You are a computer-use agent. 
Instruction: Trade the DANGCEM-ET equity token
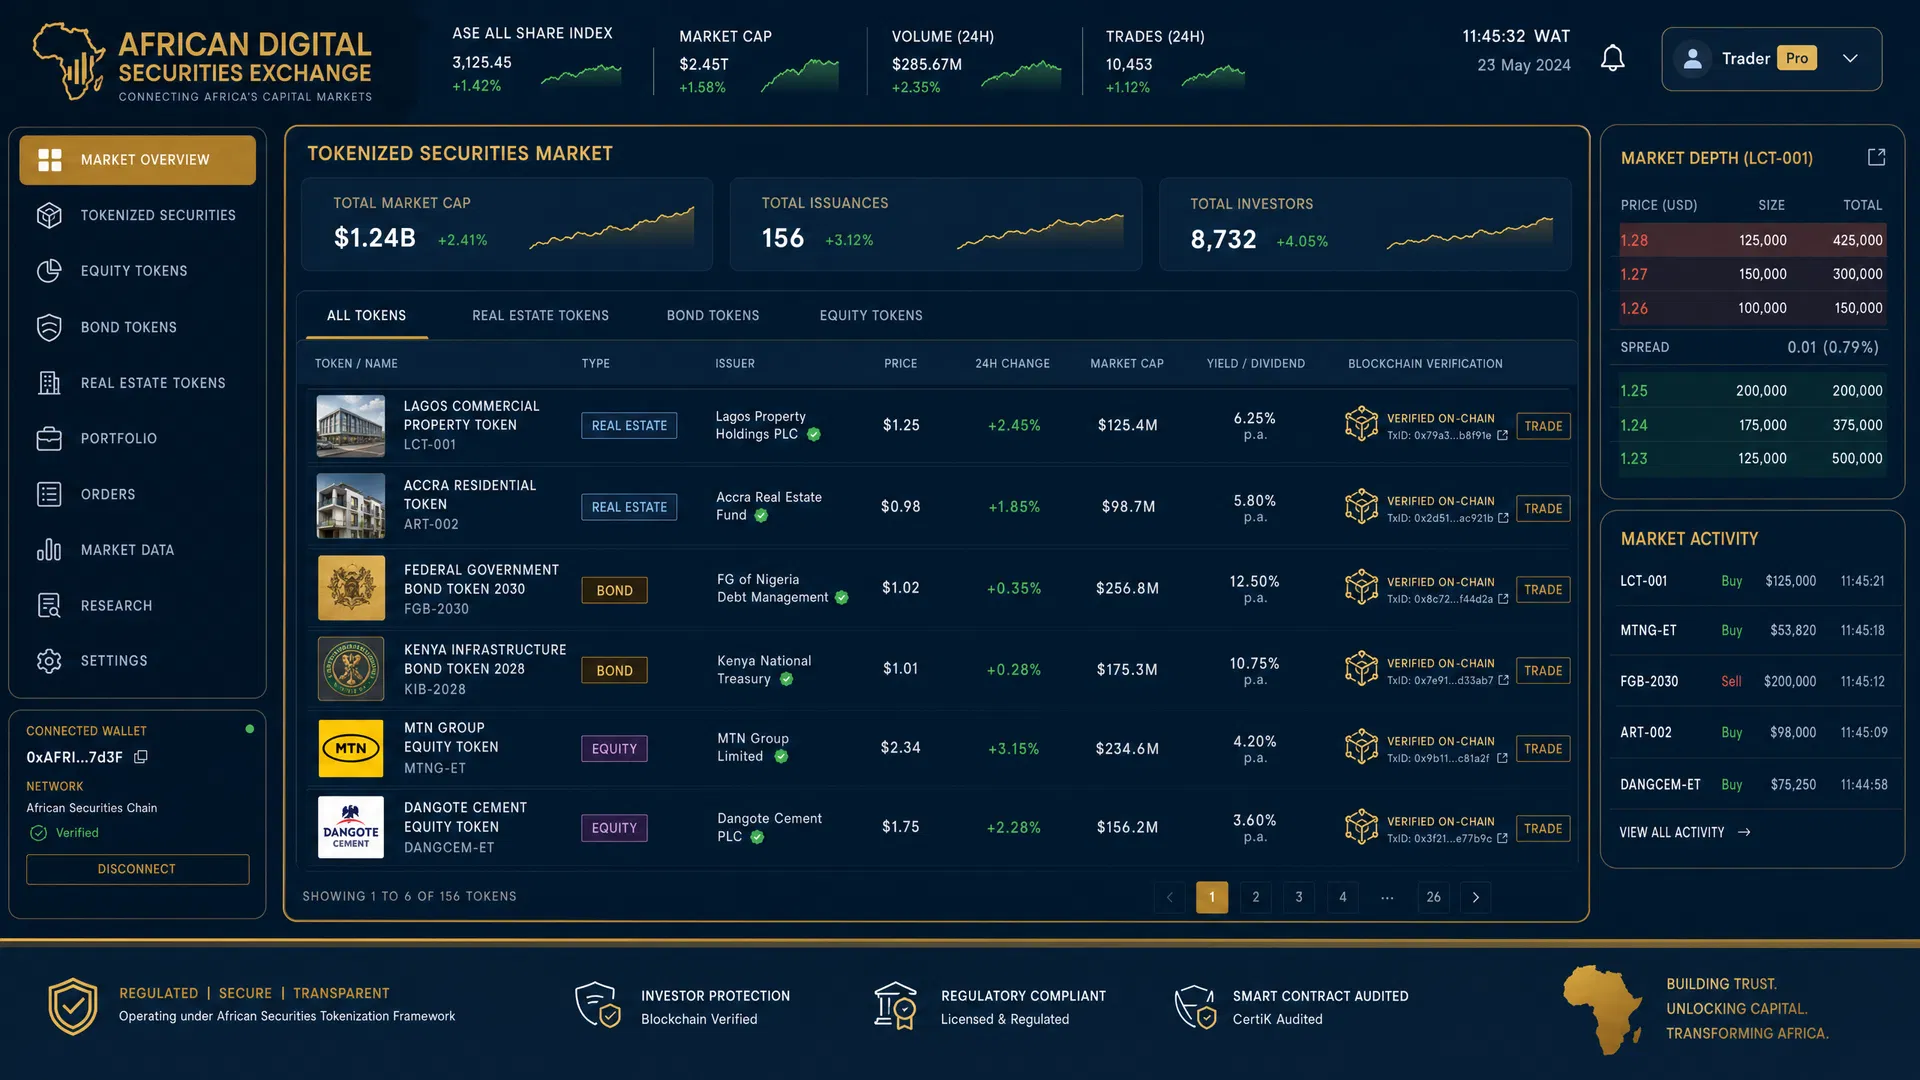pyautogui.click(x=1543, y=828)
